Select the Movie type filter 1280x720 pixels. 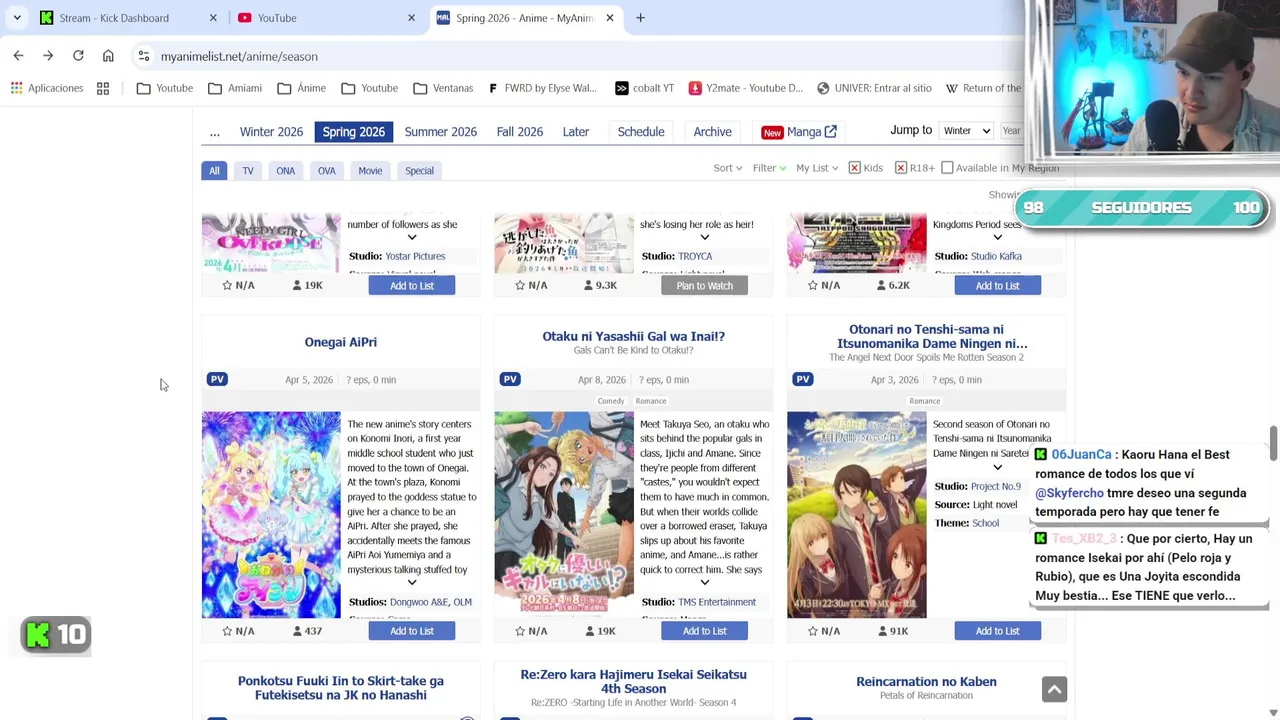coord(370,171)
